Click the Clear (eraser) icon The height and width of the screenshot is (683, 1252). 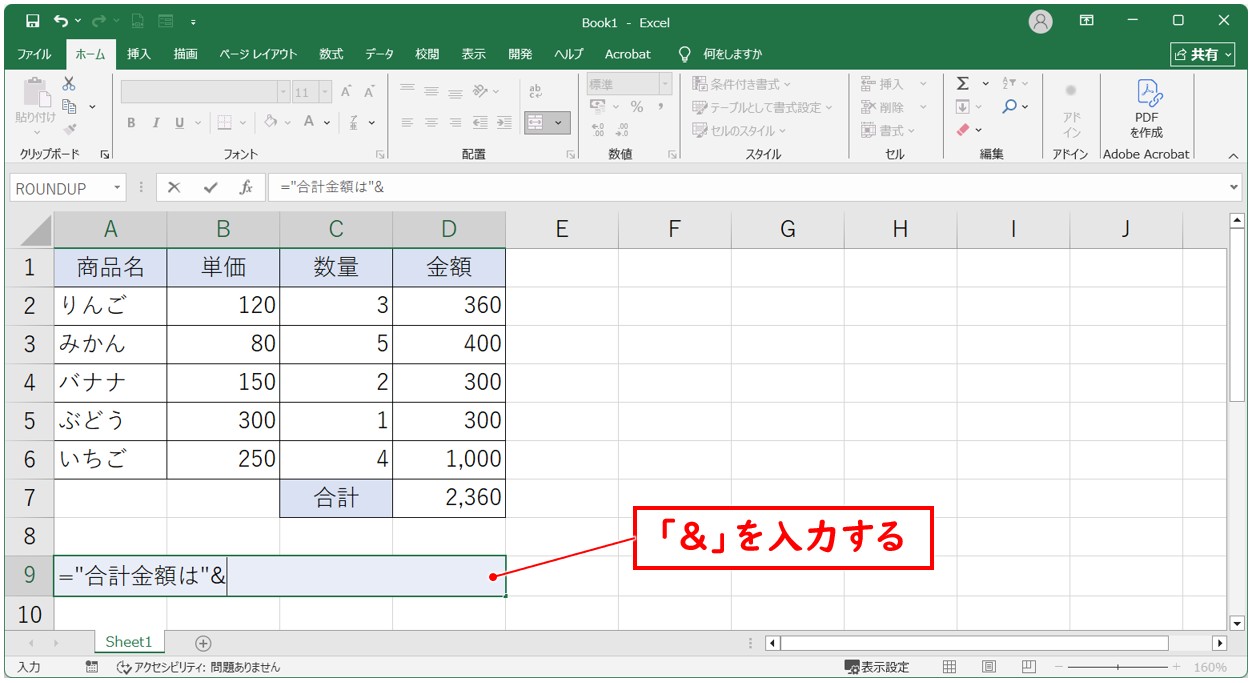[962, 130]
